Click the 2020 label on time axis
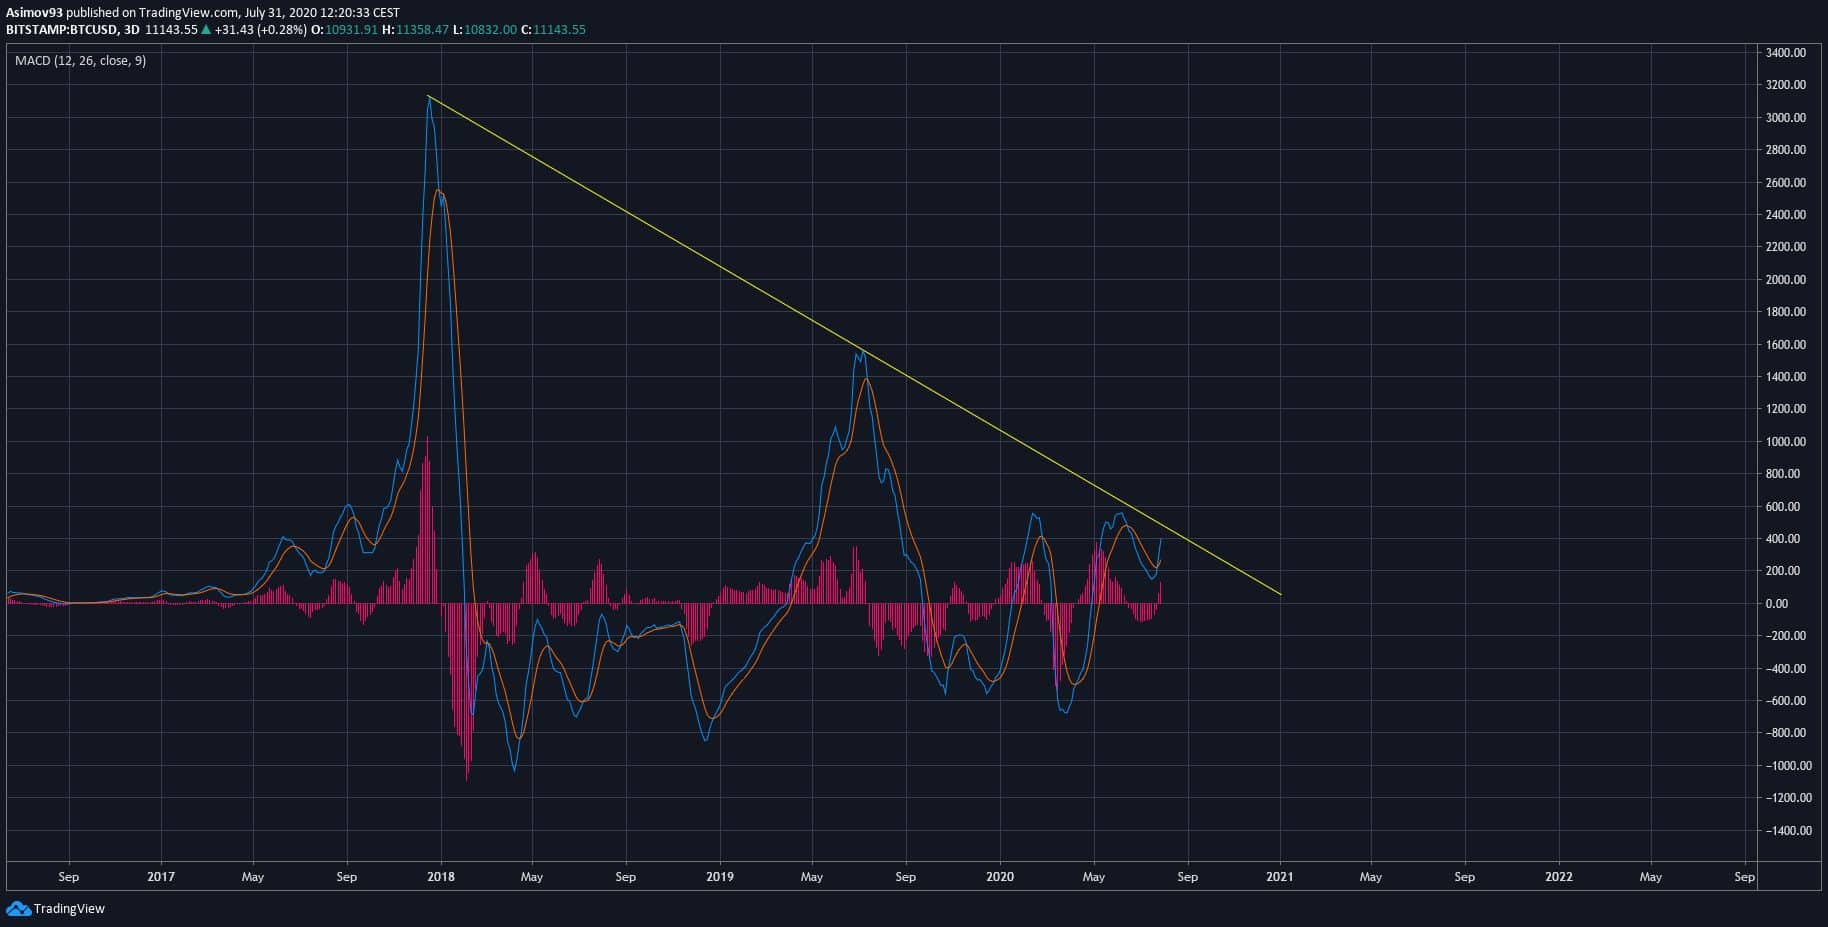Screen dimensions: 1828x927 (999, 877)
